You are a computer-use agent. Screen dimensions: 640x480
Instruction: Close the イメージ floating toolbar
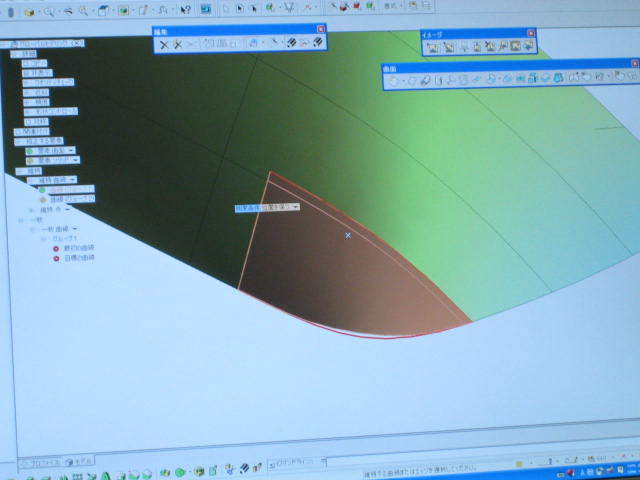point(531,33)
